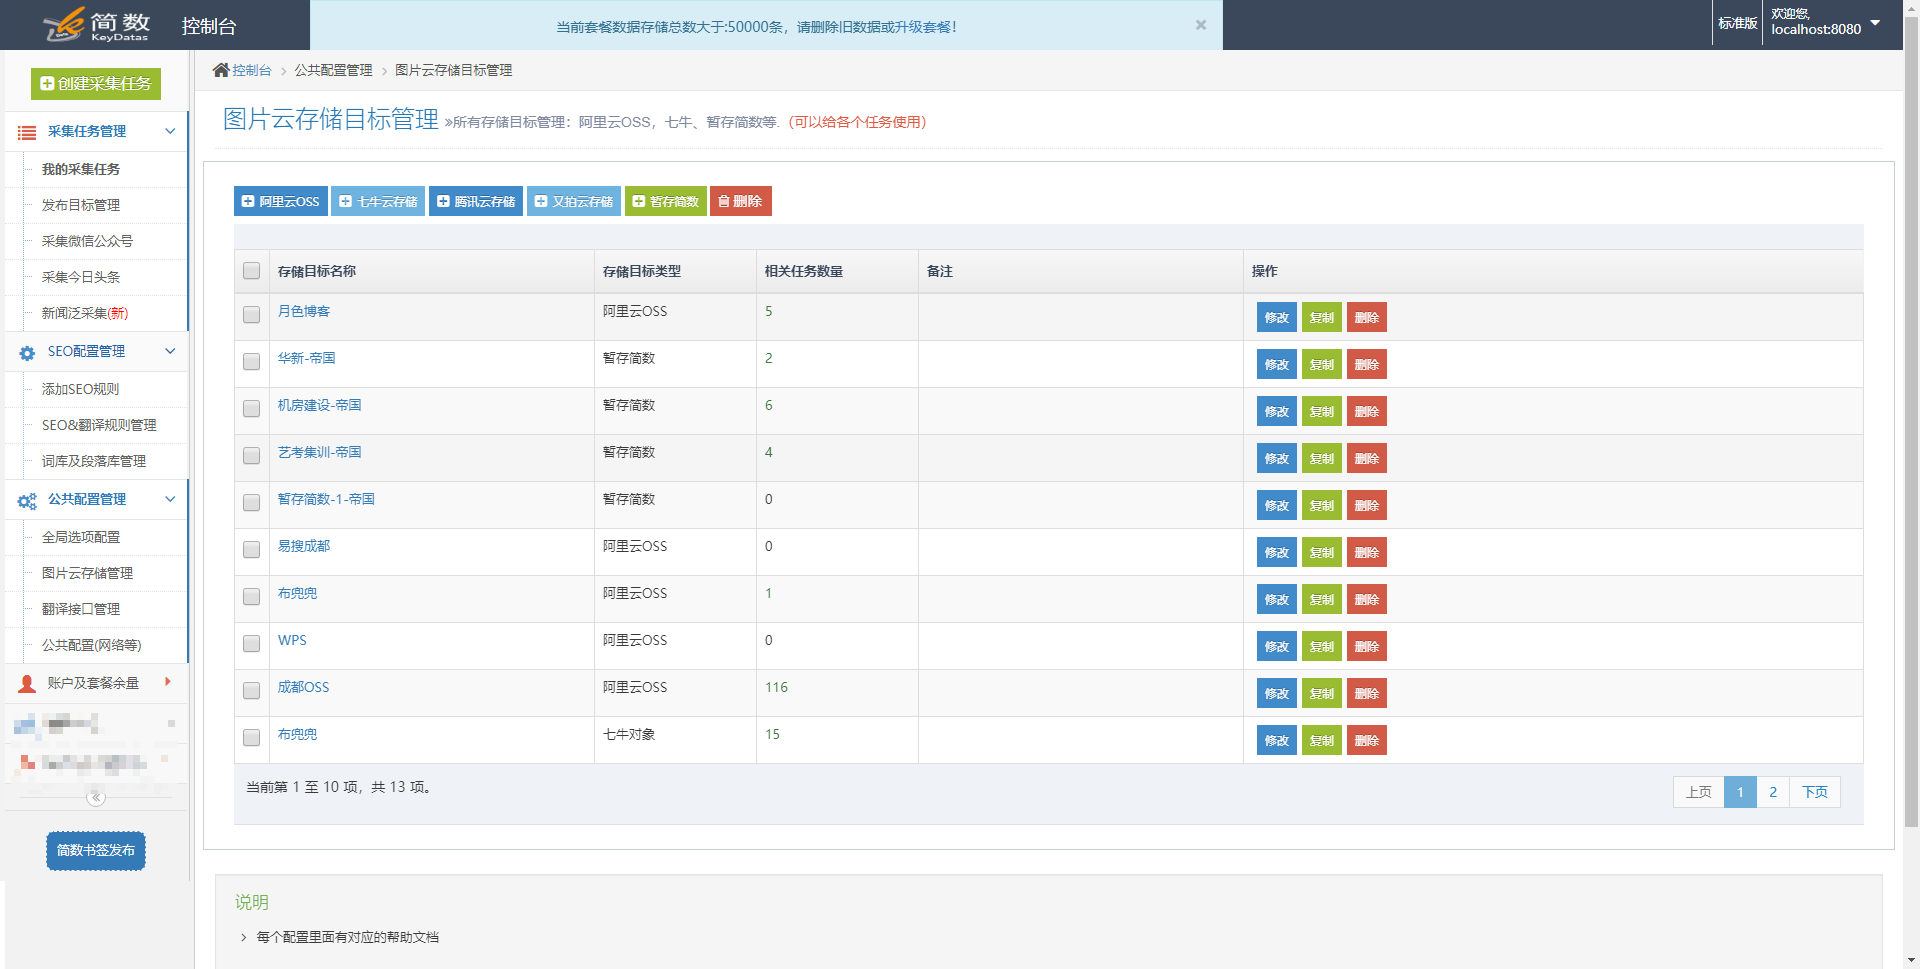Click 公共配置管理 breadcrumb link

point(333,70)
